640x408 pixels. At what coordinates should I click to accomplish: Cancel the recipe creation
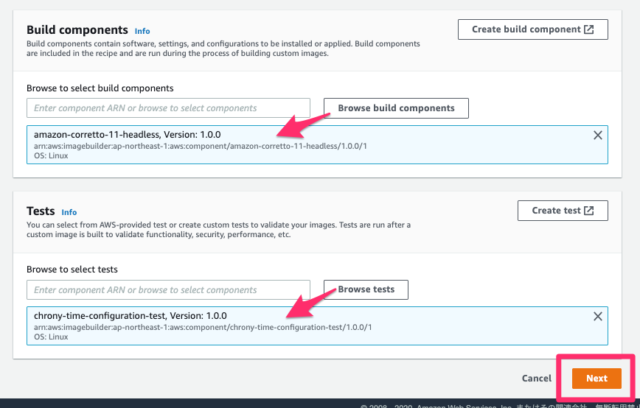pos(537,379)
